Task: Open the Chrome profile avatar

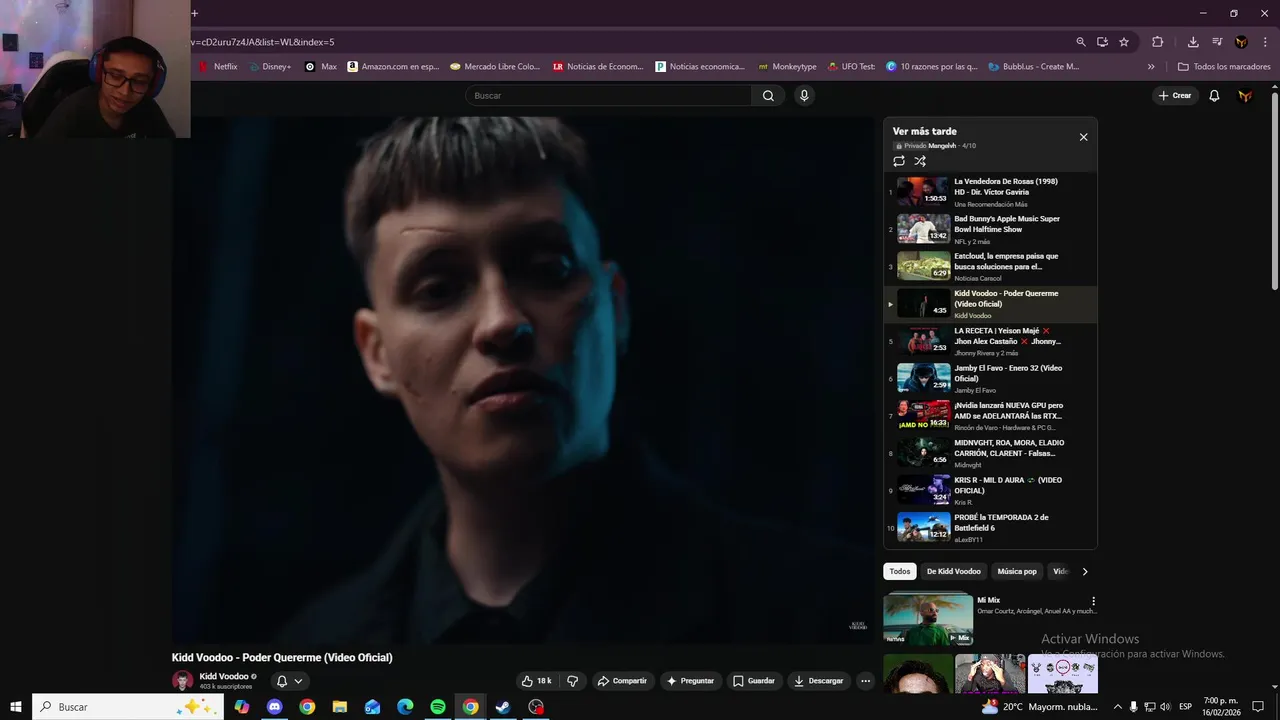Action: [x=1241, y=42]
